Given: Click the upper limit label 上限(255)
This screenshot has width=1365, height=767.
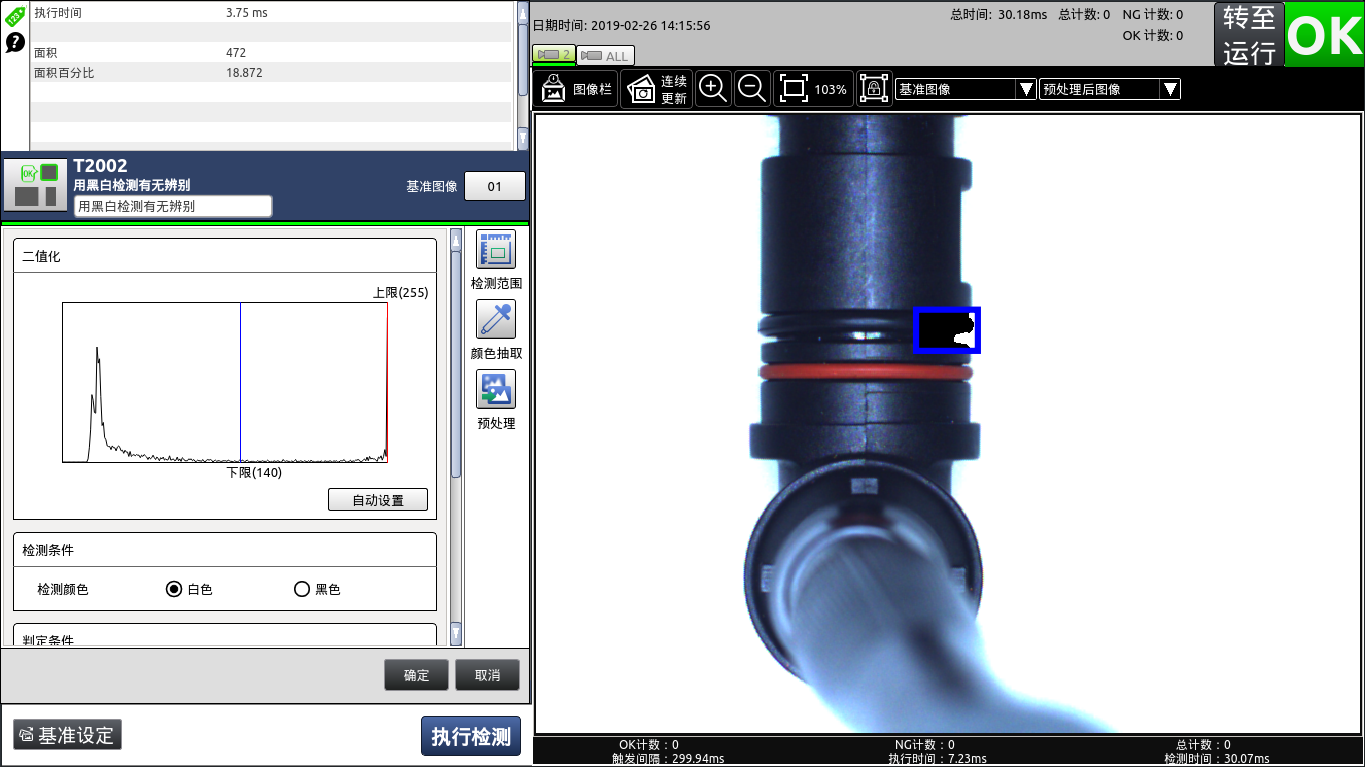Looking at the screenshot, I should (400, 293).
